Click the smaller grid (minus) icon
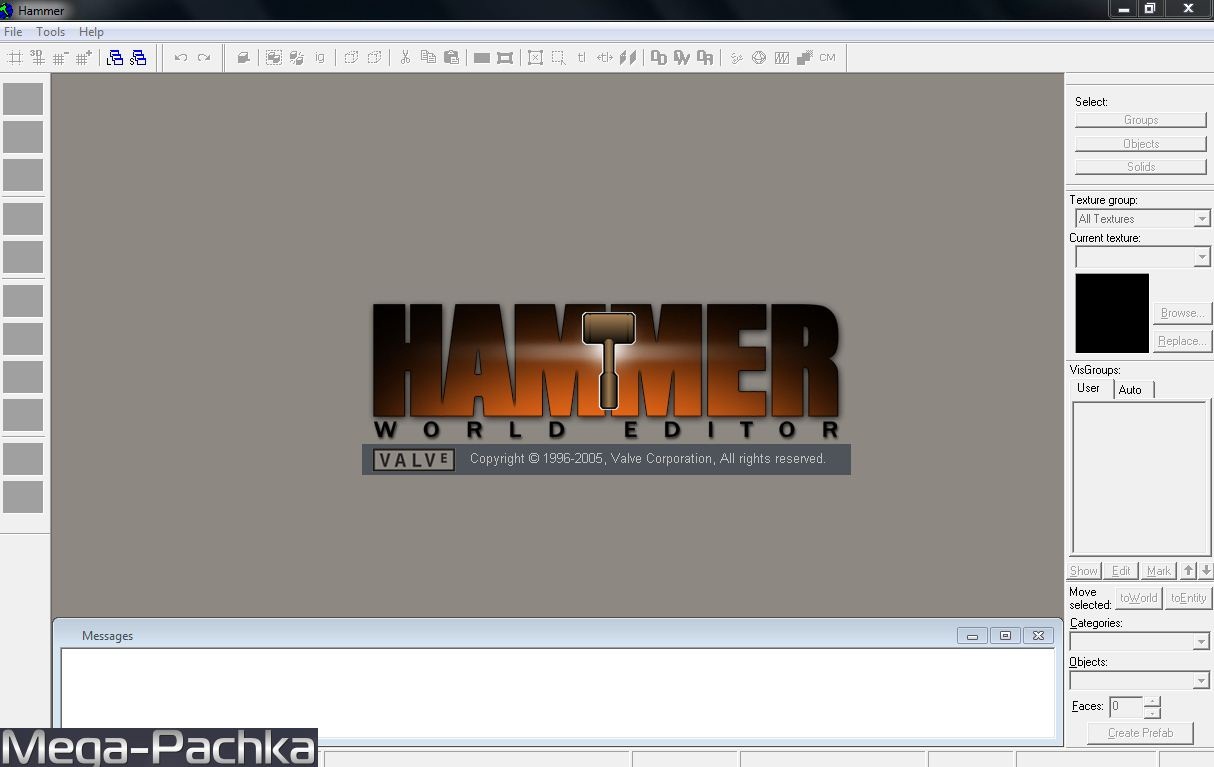Image resolution: width=1214 pixels, height=767 pixels. [x=61, y=58]
